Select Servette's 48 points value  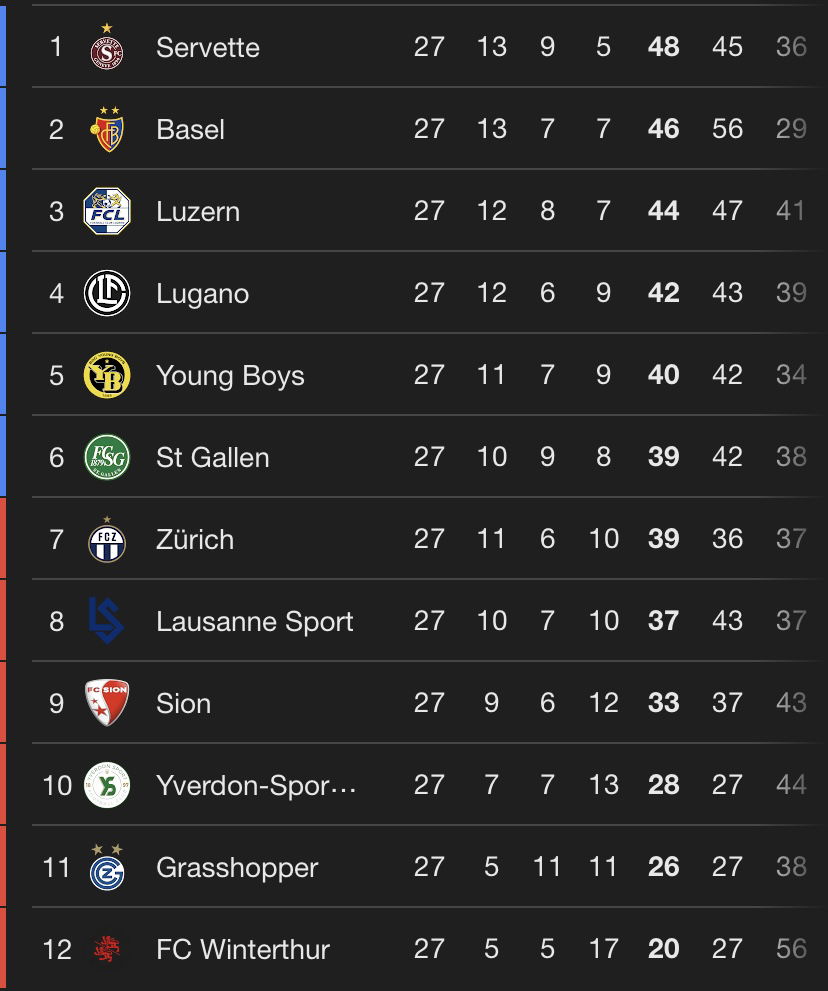(663, 47)
